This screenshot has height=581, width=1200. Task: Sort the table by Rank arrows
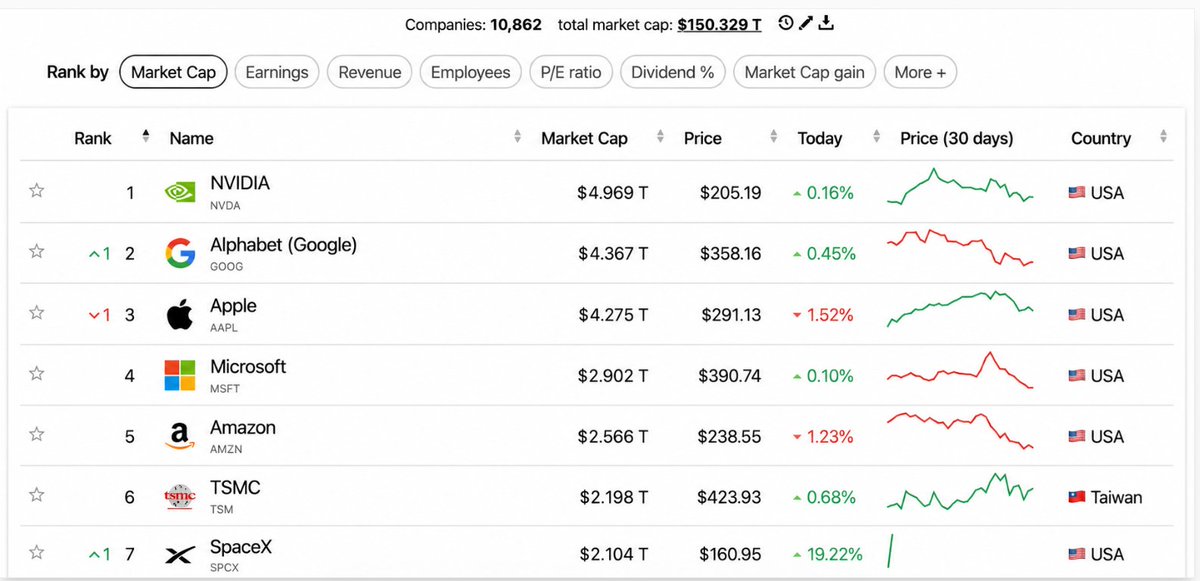(x=145, y=136)
